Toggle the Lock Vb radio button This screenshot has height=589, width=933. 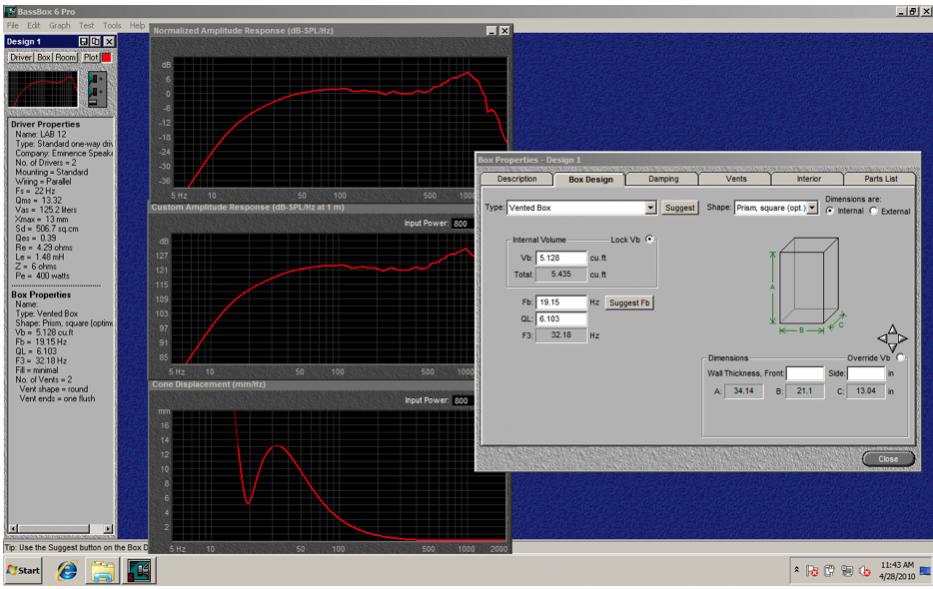point(649,239)
